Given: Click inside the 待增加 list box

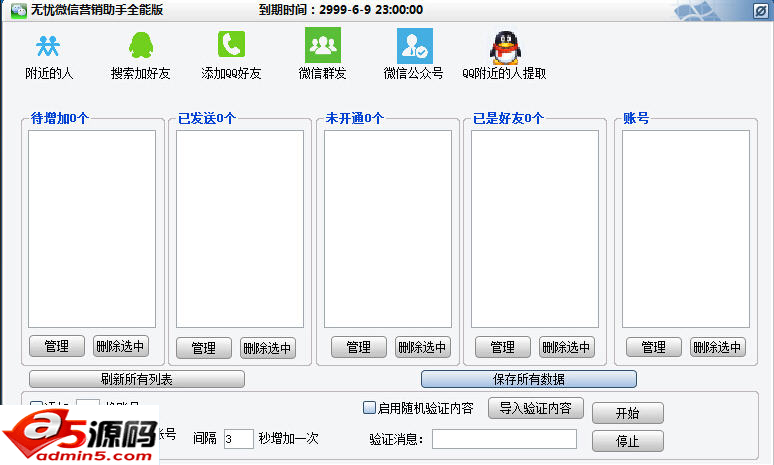Looking at the screenshot, I should coord(92,229).
